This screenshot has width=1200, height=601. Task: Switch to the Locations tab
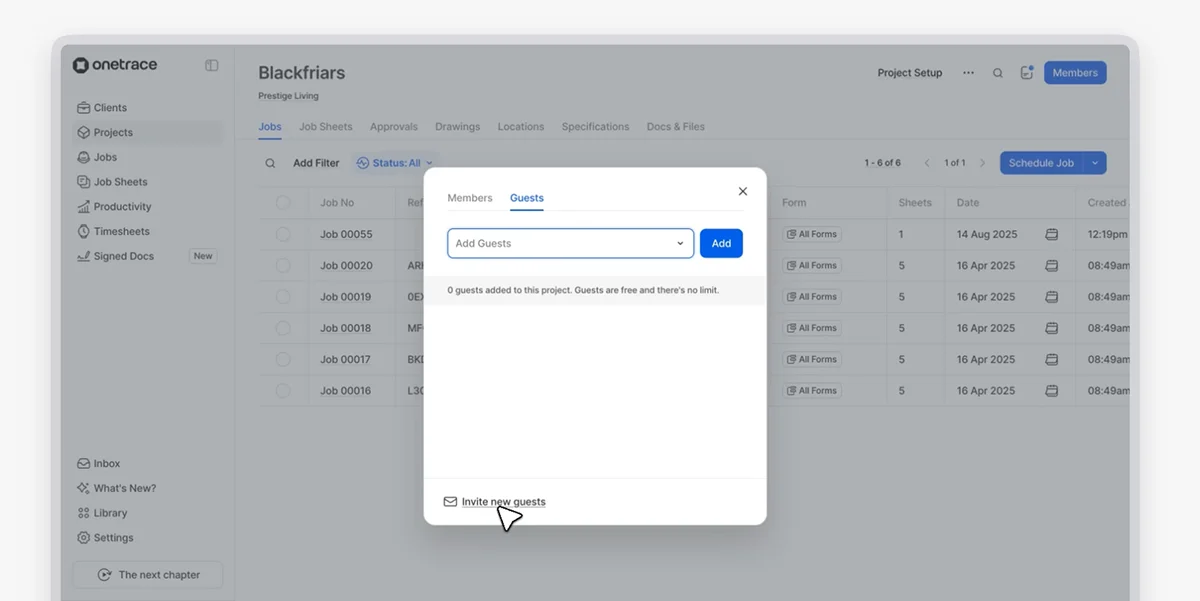pos(521,127)
